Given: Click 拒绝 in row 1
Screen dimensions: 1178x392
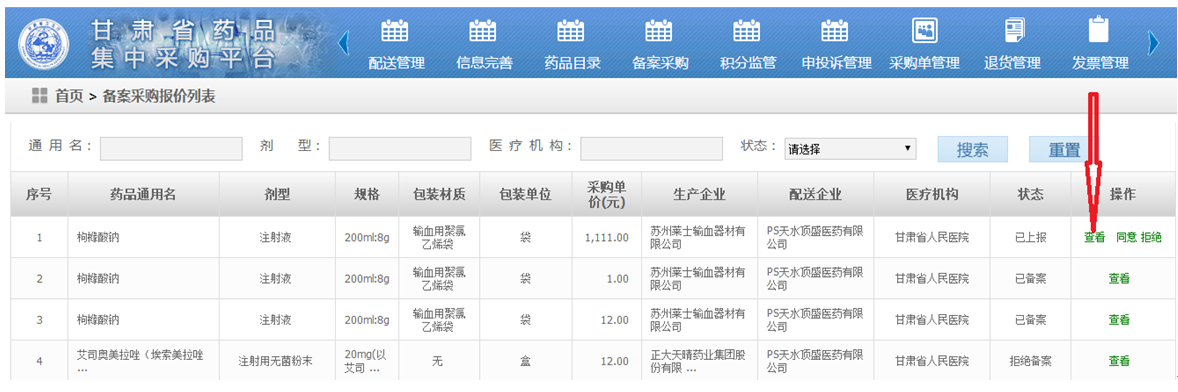Looking at the screenshot, I should click(1151, 237).
